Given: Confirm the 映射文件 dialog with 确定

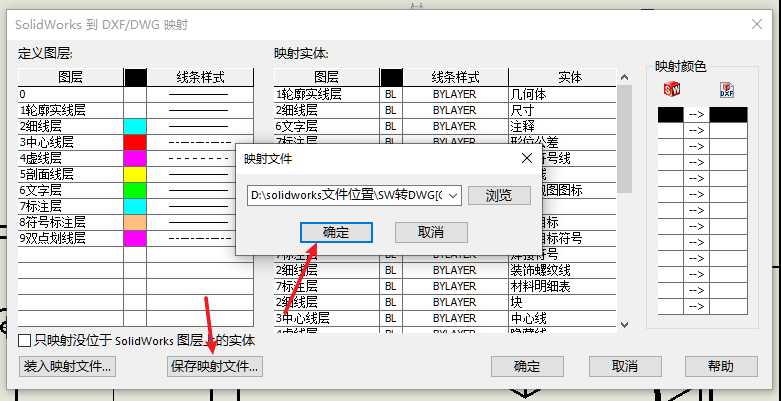Looking at the screenshot, I should pyautogui.click(x=336, y=232).
